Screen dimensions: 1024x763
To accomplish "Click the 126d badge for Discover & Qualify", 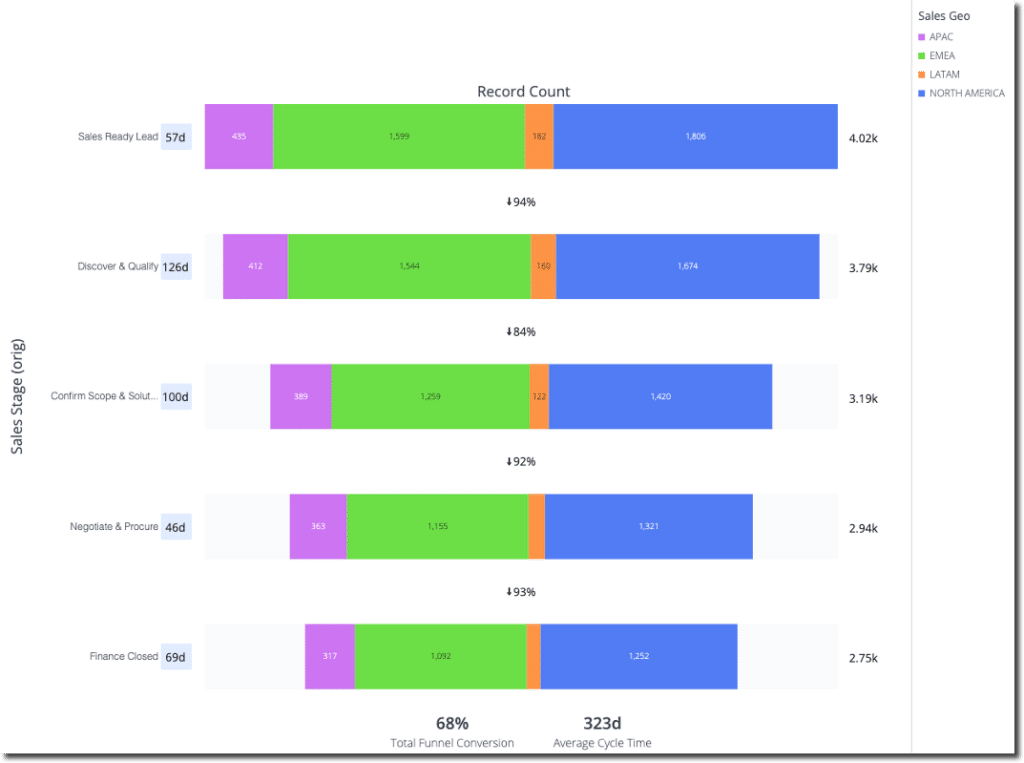I will 176,267.
